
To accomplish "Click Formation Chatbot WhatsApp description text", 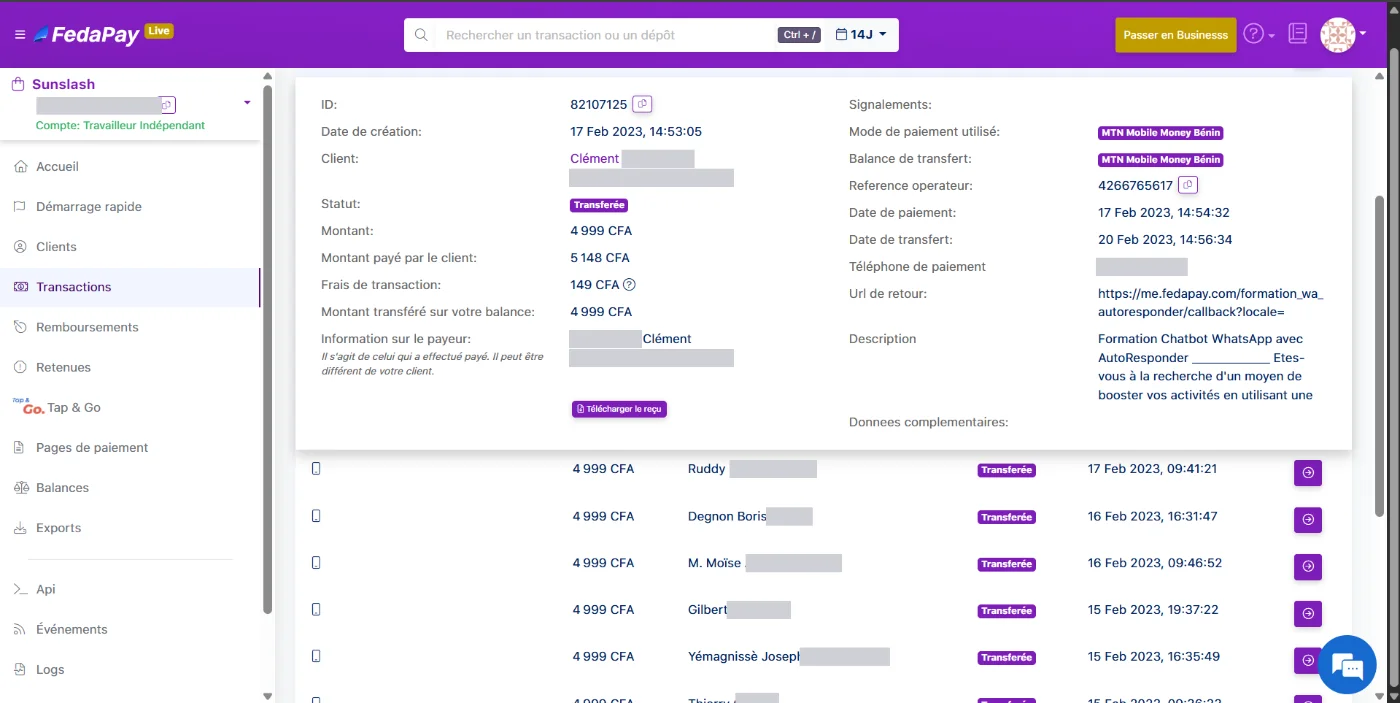I will point(1205,366).
